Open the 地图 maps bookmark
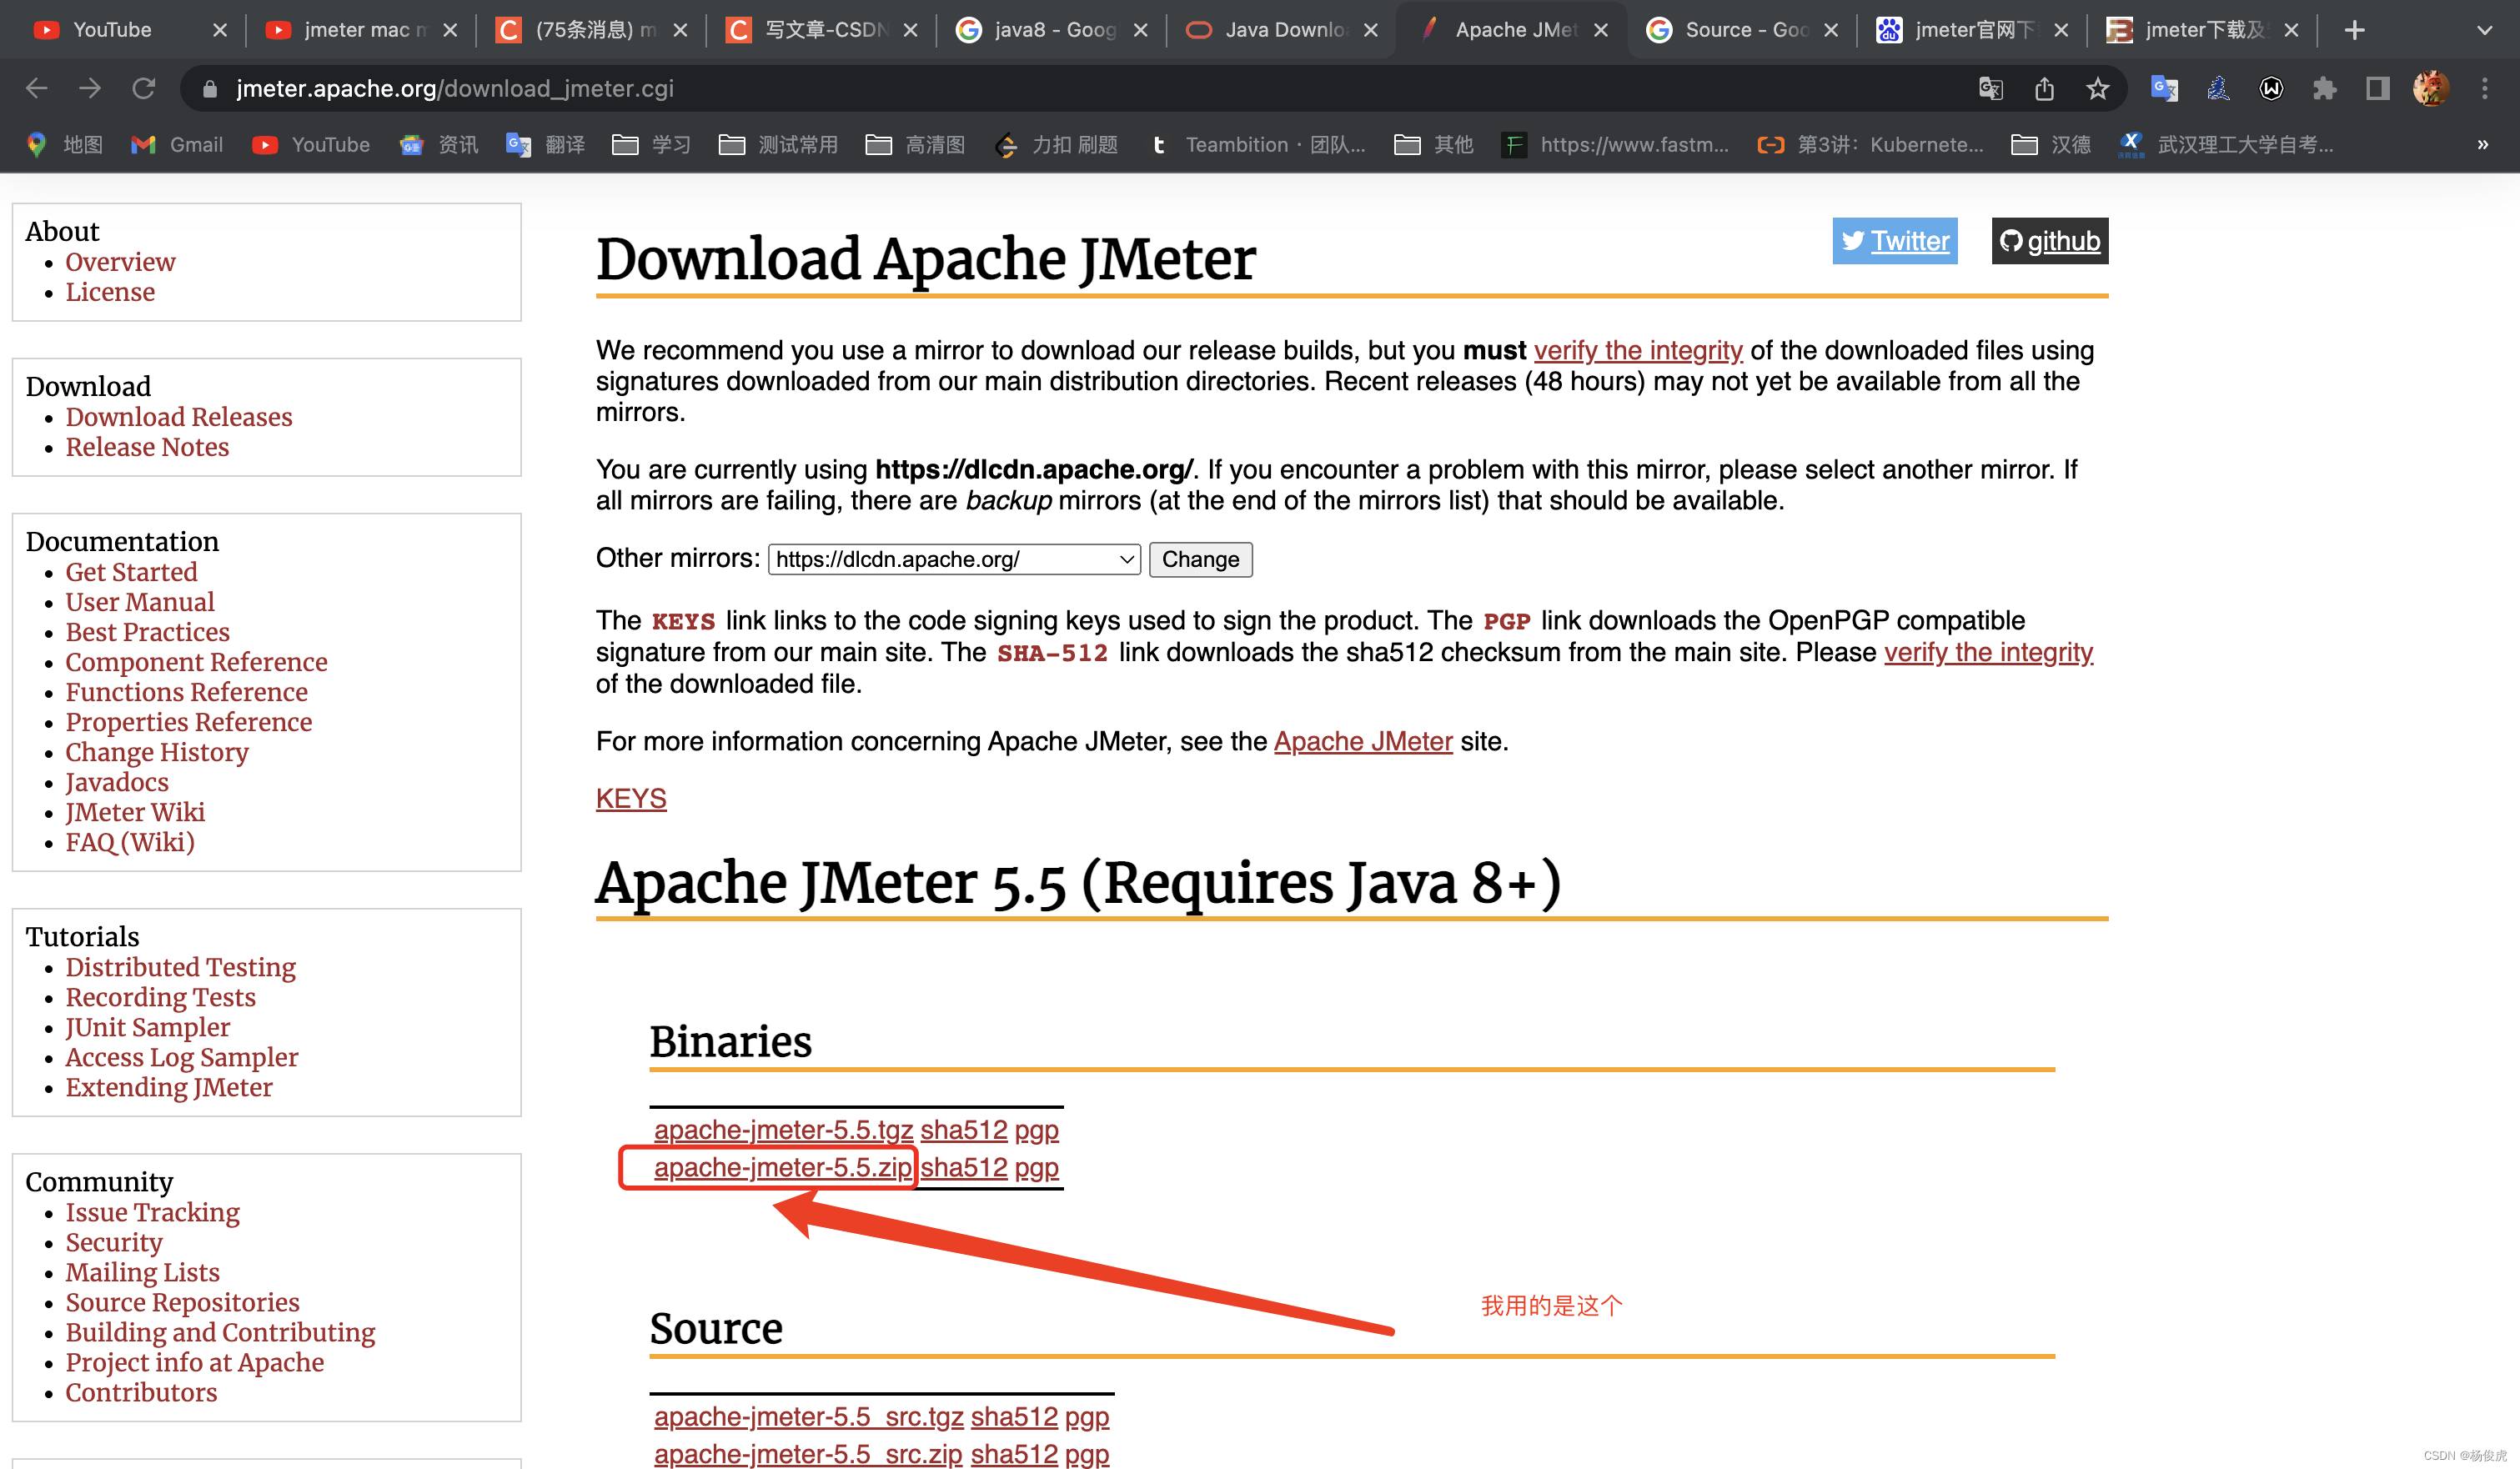The width and height of the screenshot is (2520, 1469). (64, 145)
